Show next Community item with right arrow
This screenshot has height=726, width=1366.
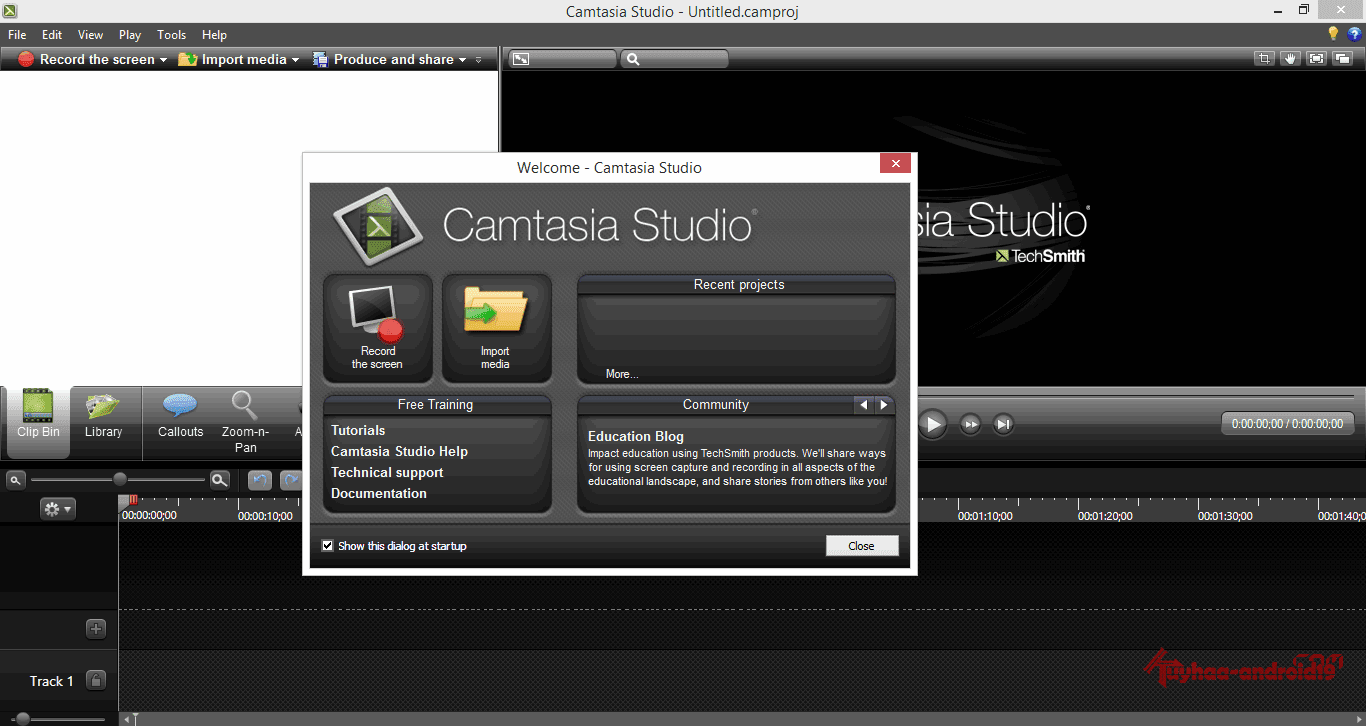point(883,405)
